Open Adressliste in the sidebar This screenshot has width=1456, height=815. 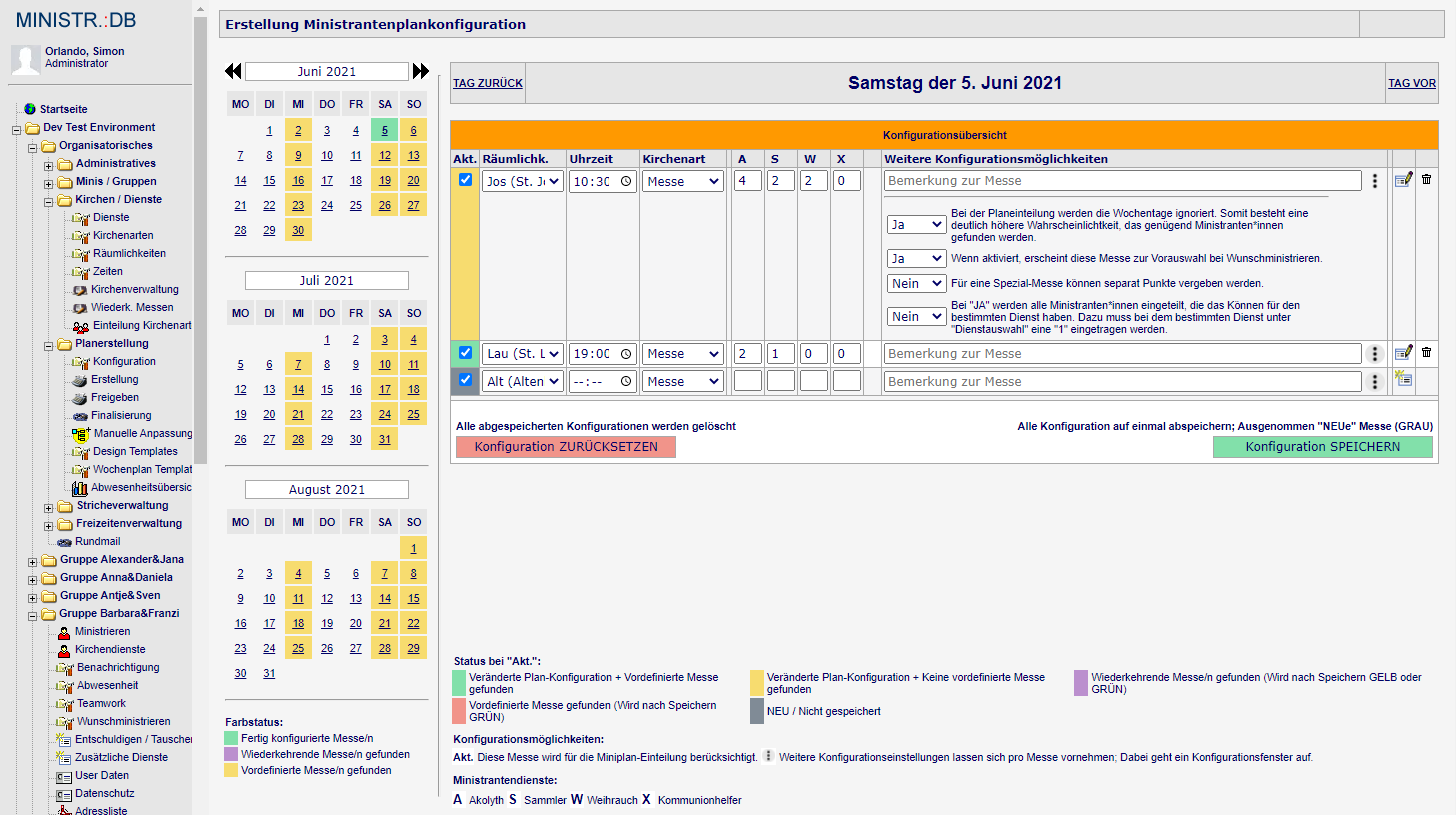tap(101, 811)
